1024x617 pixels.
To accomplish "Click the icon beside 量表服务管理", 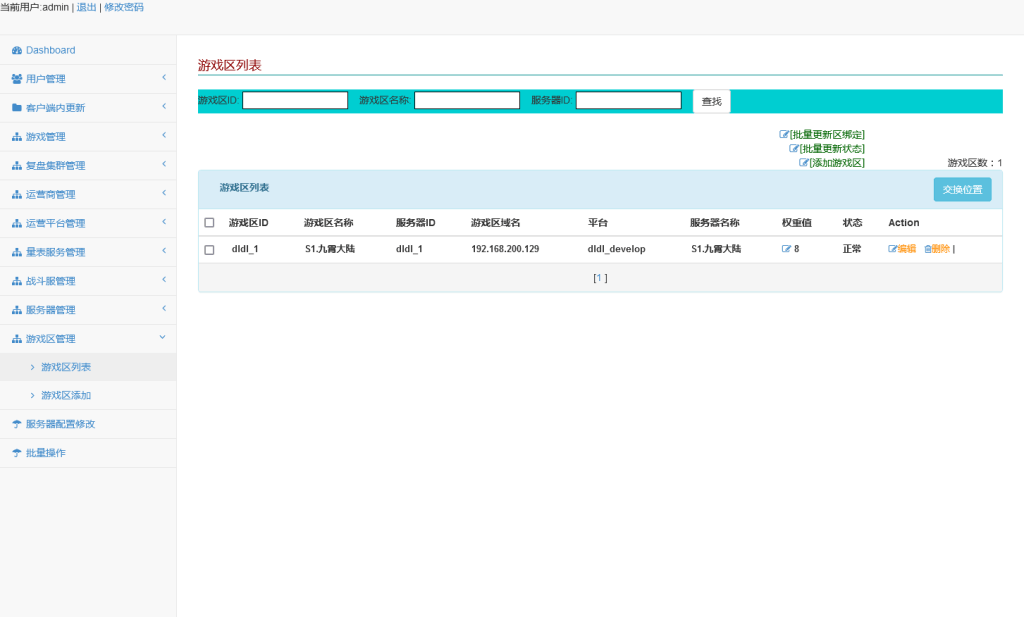I will pyautogui.click(x=16, y=252).
